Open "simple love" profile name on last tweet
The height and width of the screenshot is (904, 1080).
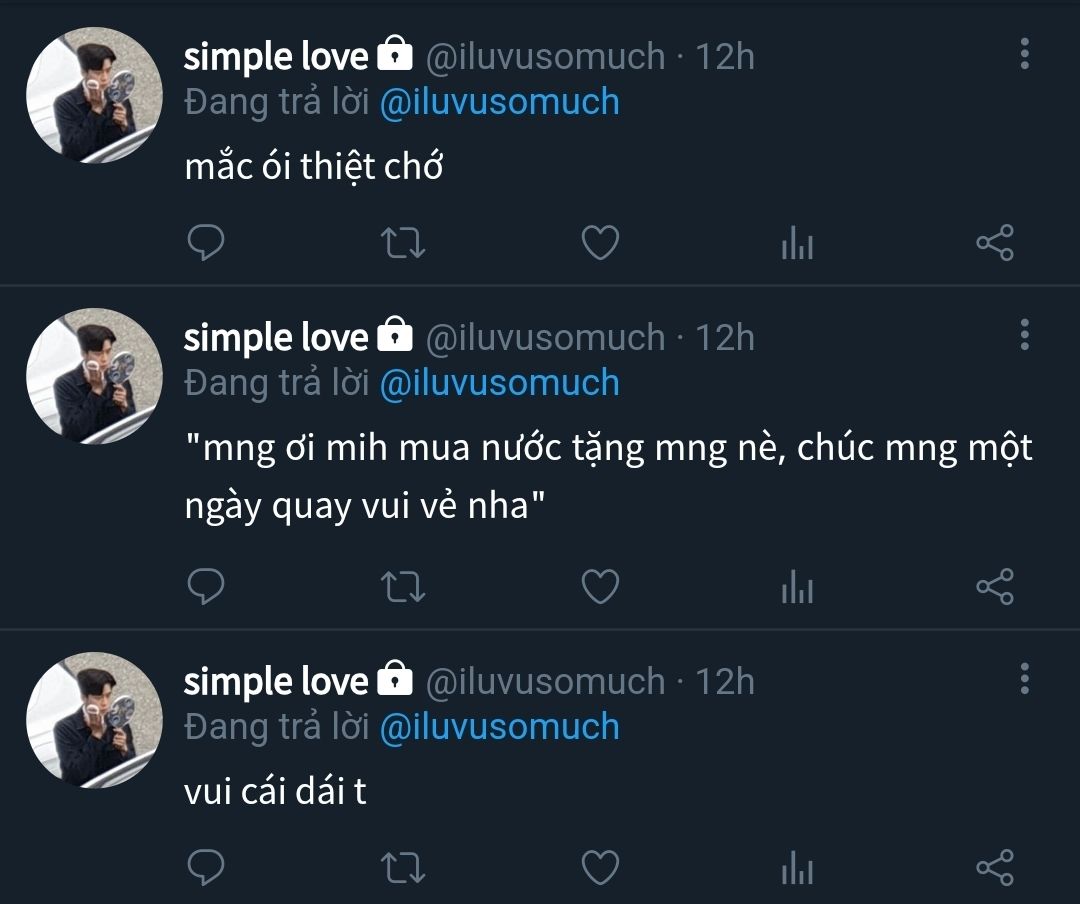(x=276, y=681)
